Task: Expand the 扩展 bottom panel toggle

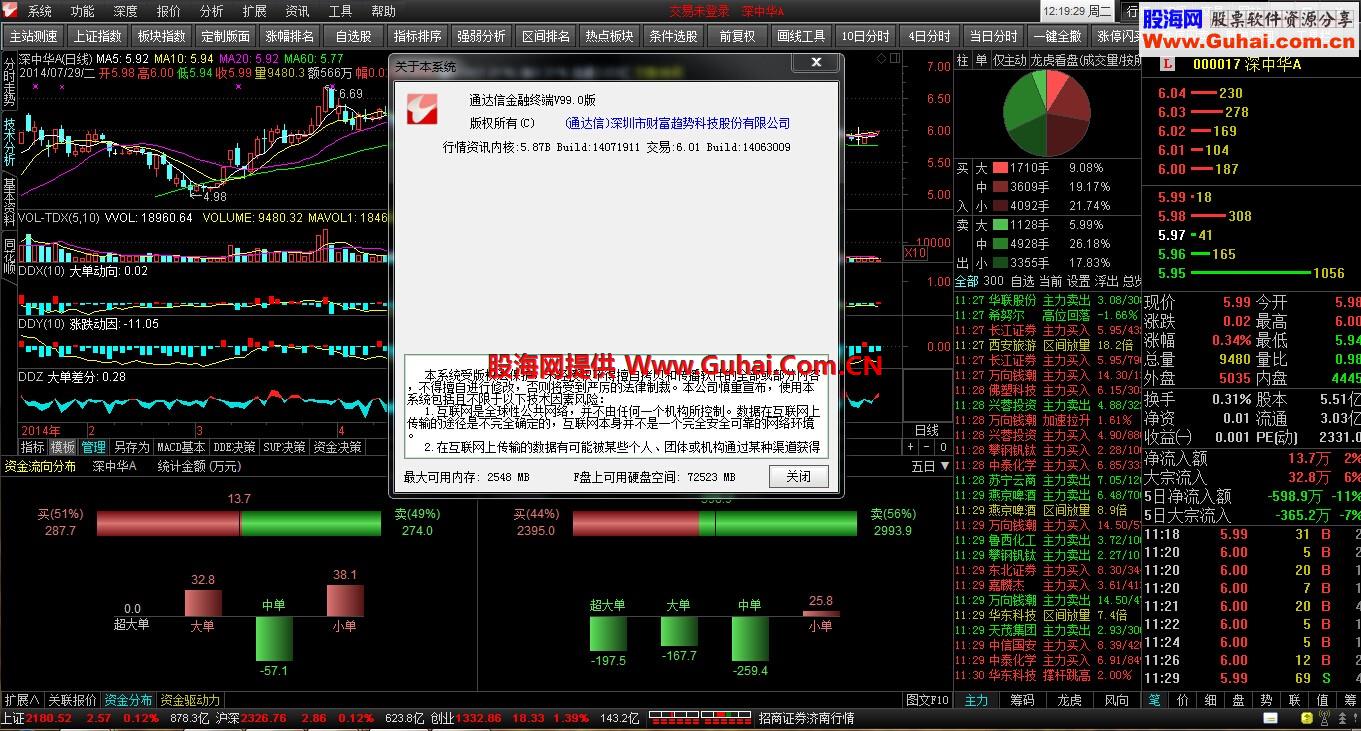Action: coord(22,700)
